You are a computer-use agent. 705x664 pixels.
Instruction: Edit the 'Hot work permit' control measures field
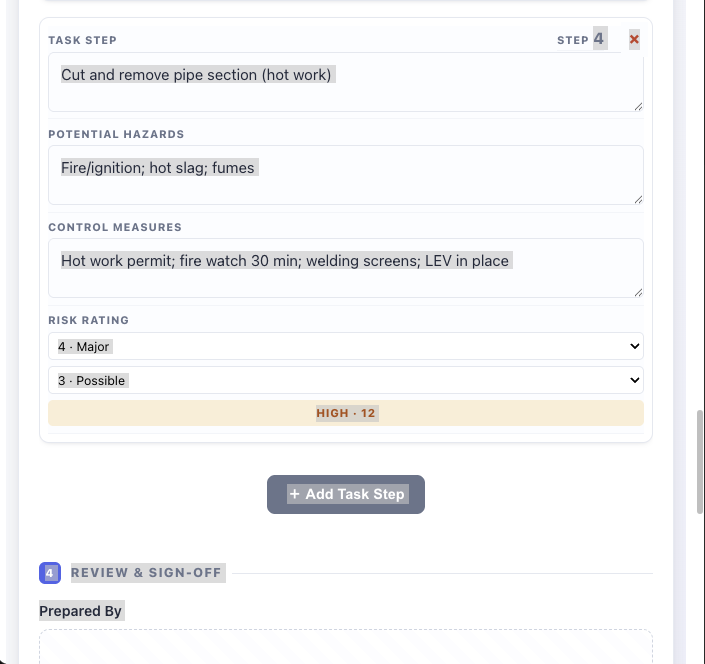pyautogui.click(x=346, y=268)
